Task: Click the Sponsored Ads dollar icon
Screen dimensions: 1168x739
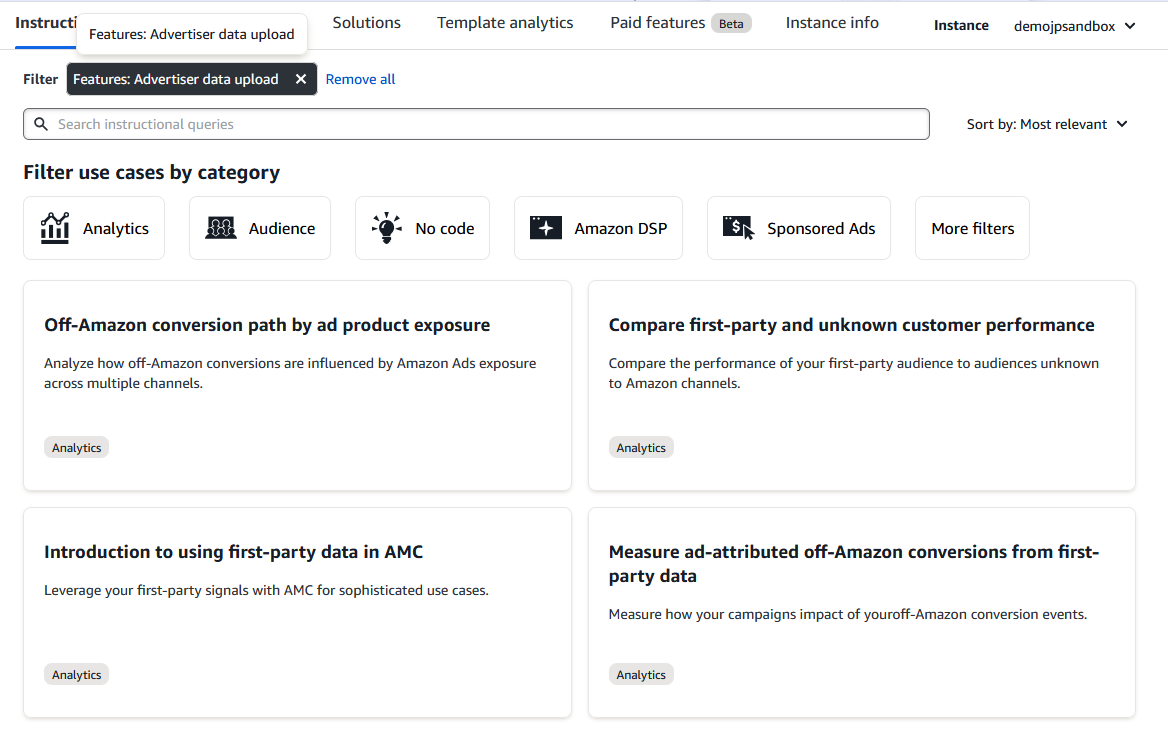Action: coord(738,228)
